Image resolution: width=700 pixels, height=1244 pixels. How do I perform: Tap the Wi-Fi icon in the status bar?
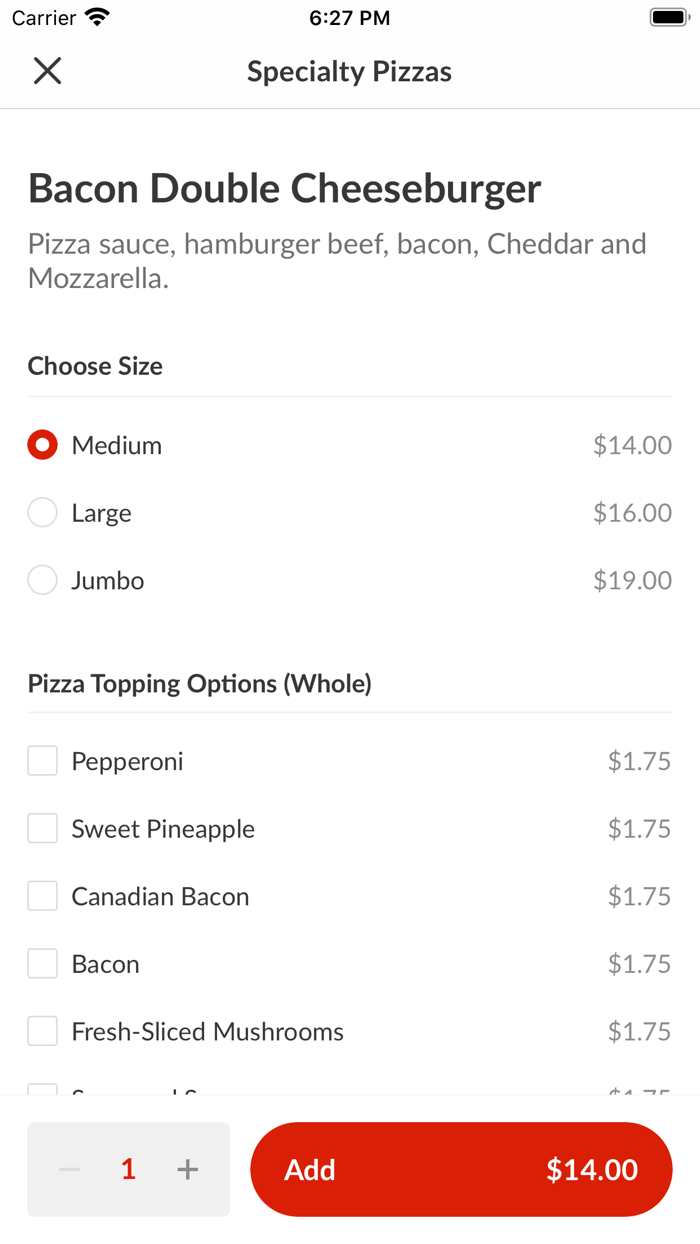pos(94,15)
